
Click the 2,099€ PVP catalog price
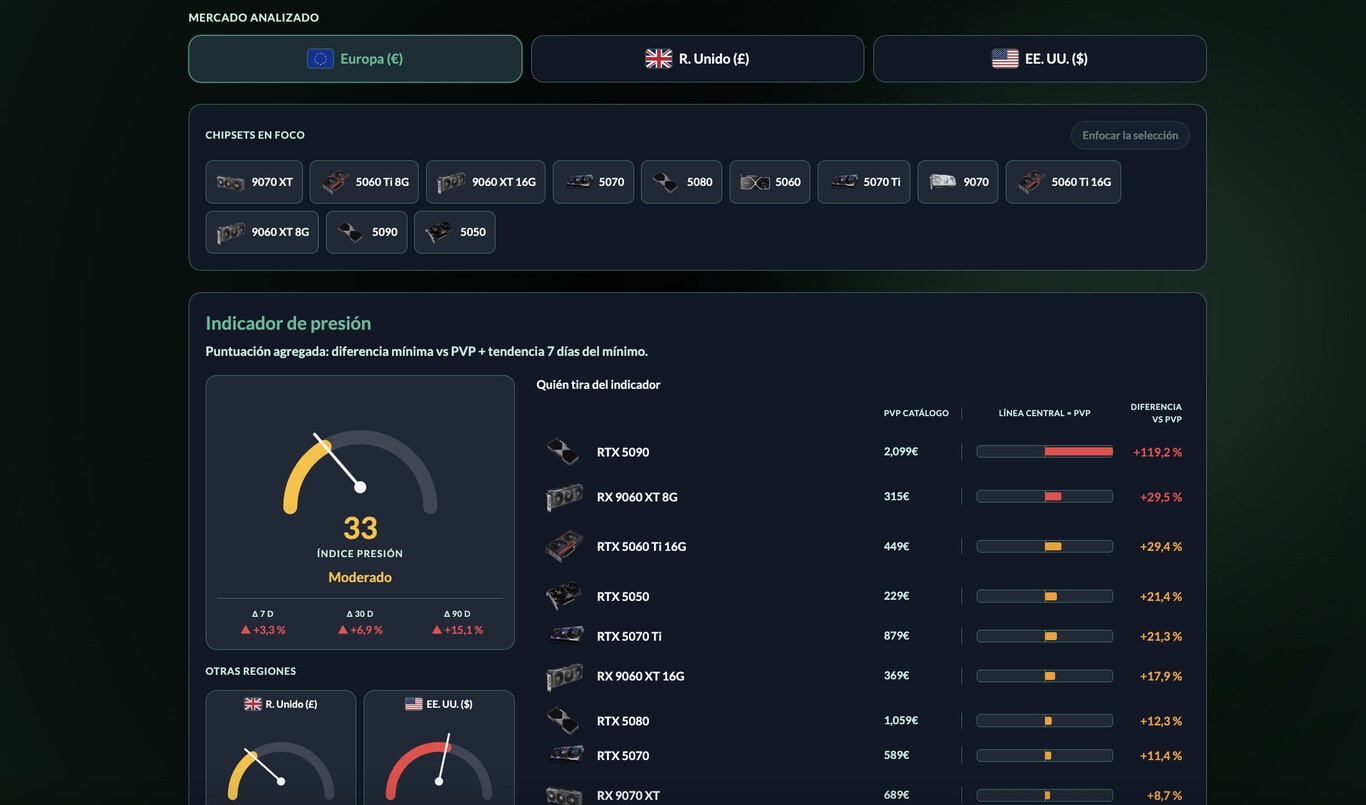(x=901, y=452)
